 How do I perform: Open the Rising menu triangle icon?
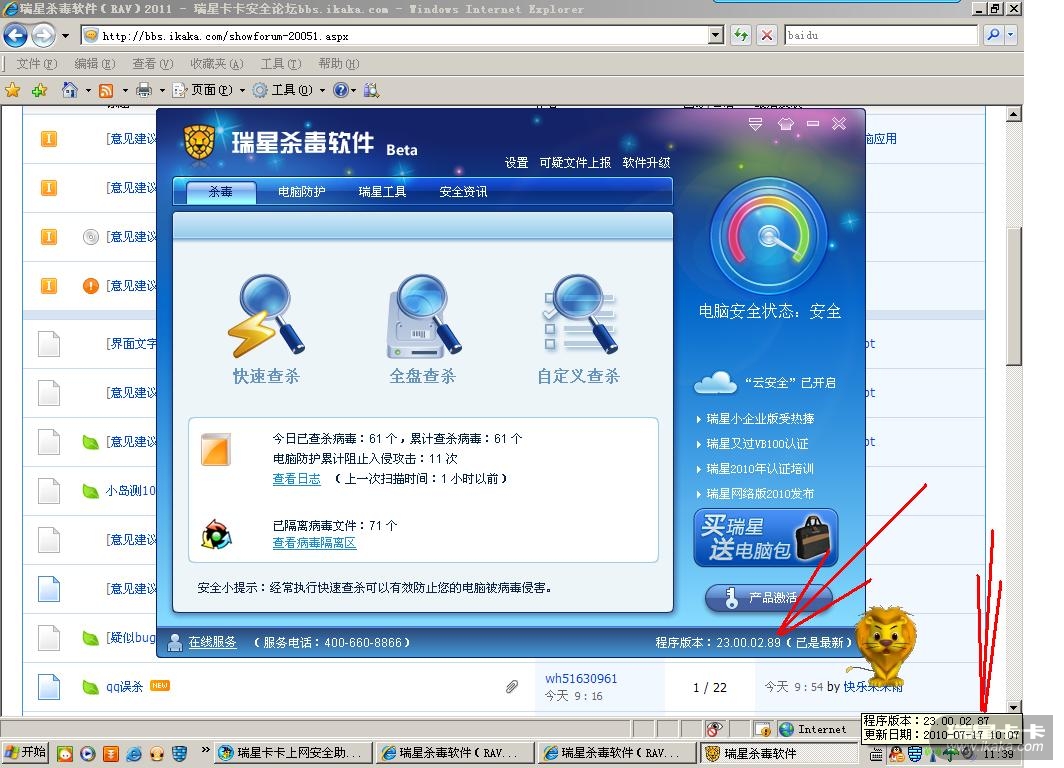pos(755,123)
